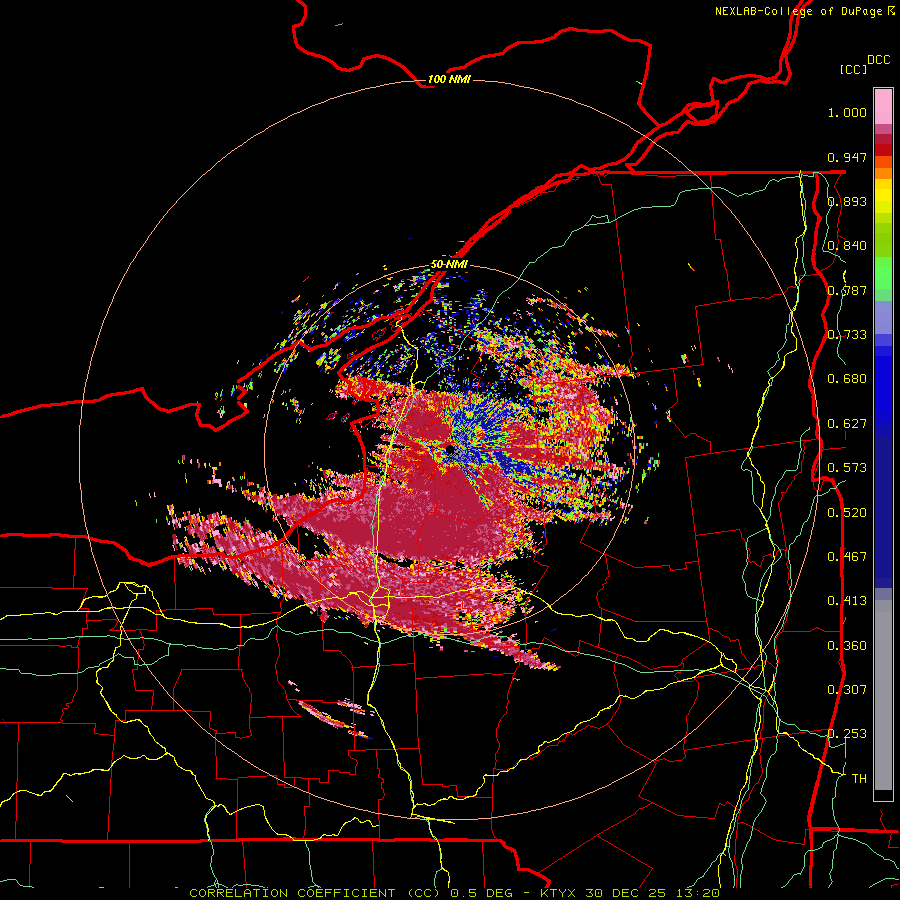900x900 pixels.
Task: Click the 0.733 legend value
Action: tap(847, 335)
